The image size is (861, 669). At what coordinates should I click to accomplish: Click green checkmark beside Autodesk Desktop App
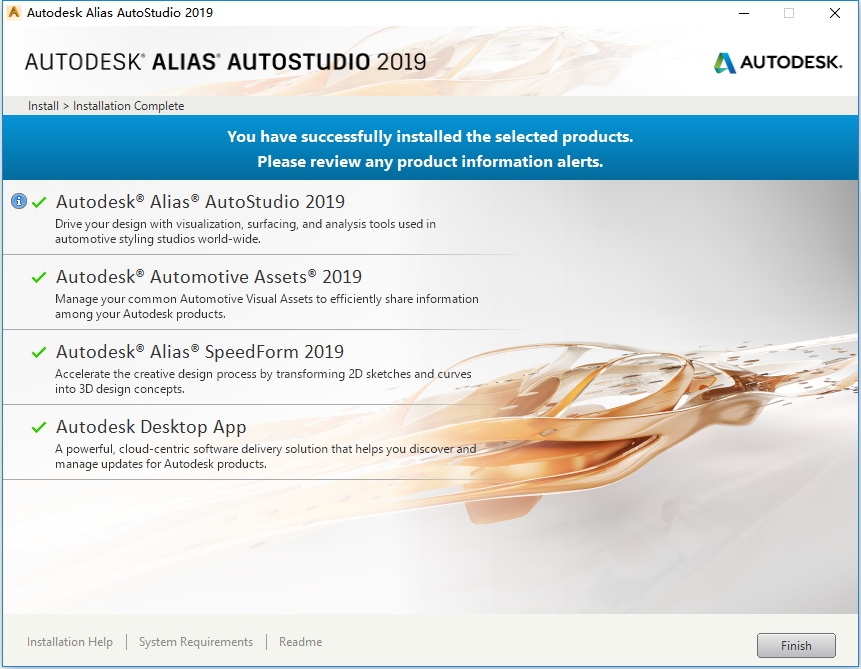(x=39, y=427)
